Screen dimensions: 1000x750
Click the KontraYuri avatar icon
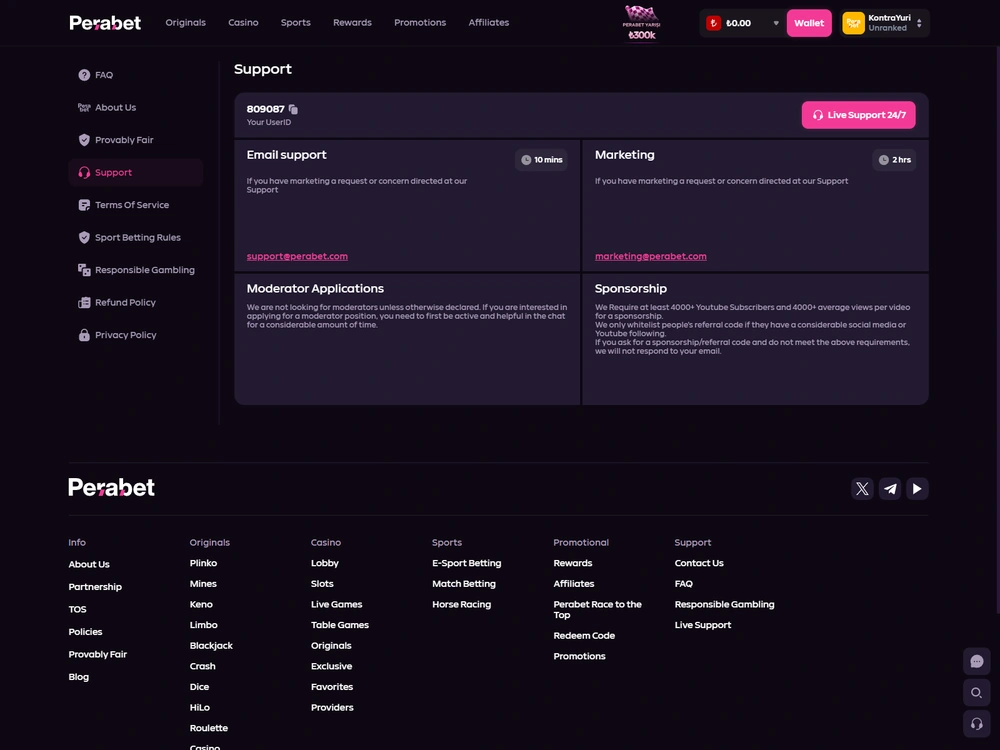tap(853, 23)
